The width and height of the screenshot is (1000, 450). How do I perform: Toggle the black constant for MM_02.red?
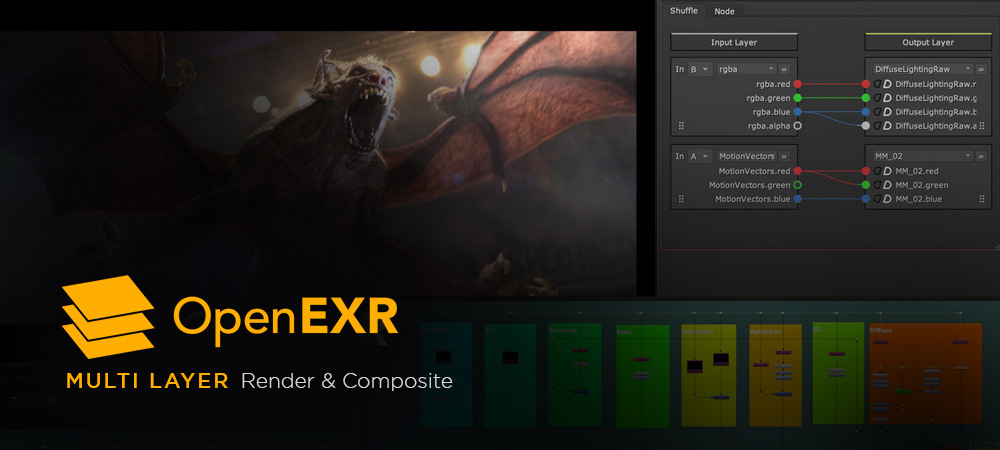(878, 171)
